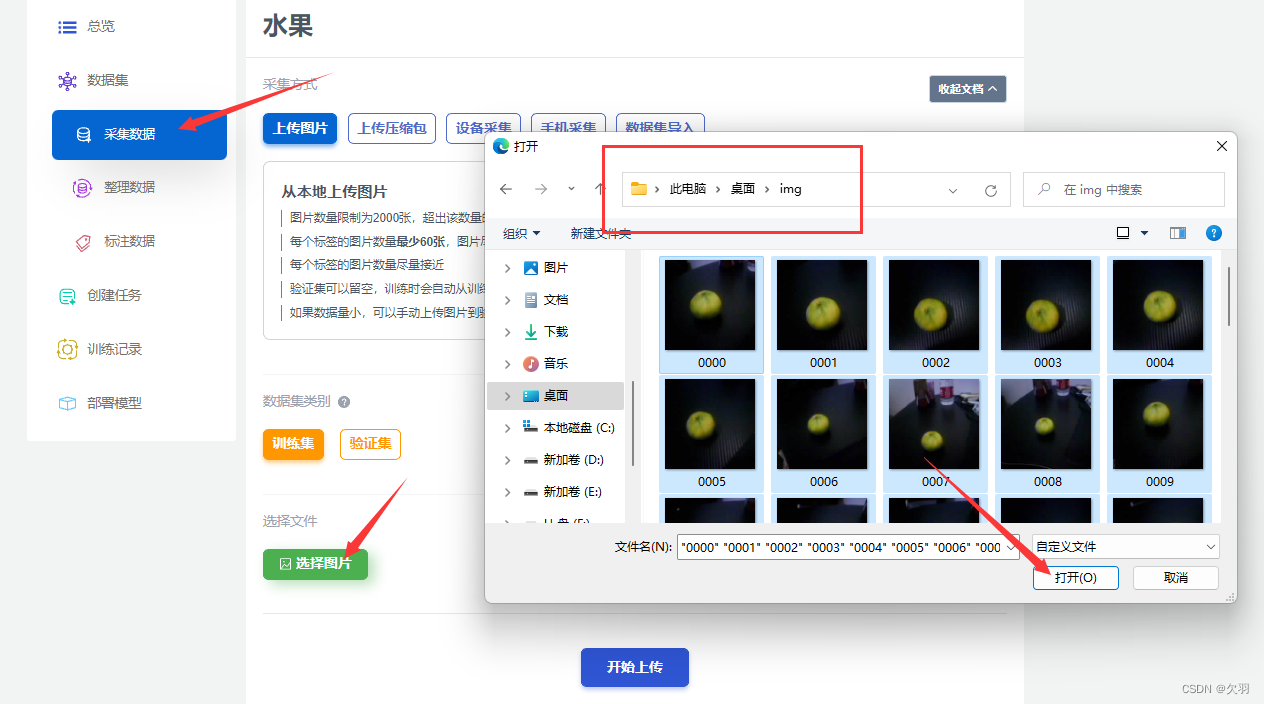The image size is (1264, 704).
Task: Click the 在 img 中搜索 field
Action: click(1124, 189)
